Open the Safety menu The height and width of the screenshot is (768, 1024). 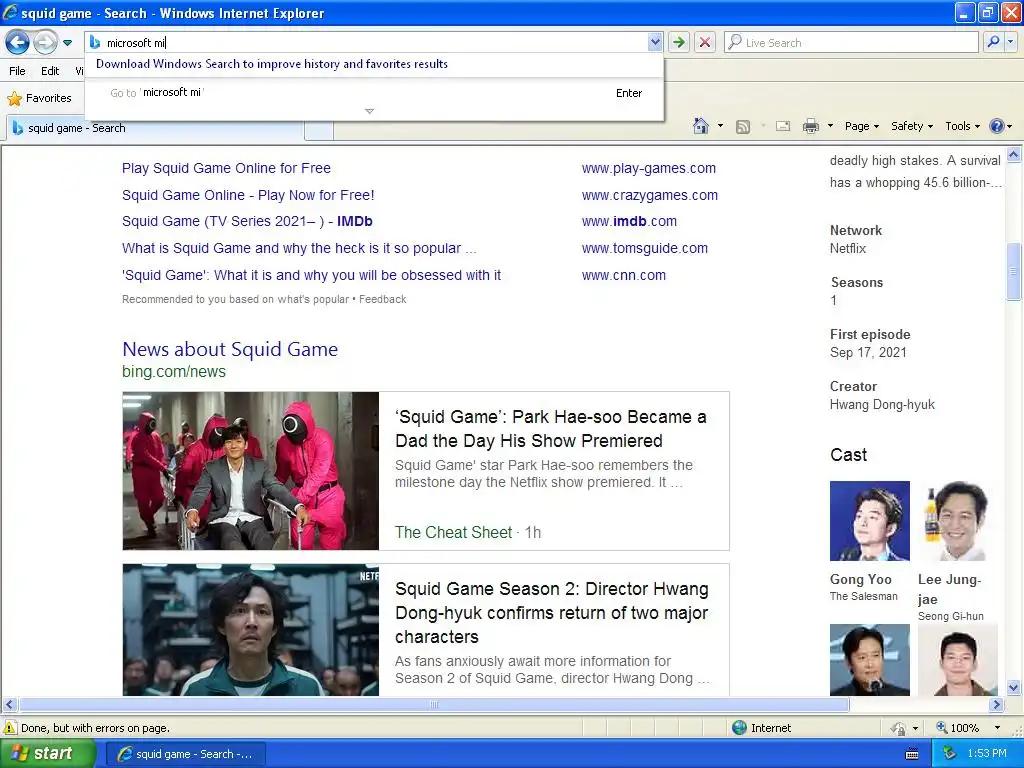click(912, 126)
